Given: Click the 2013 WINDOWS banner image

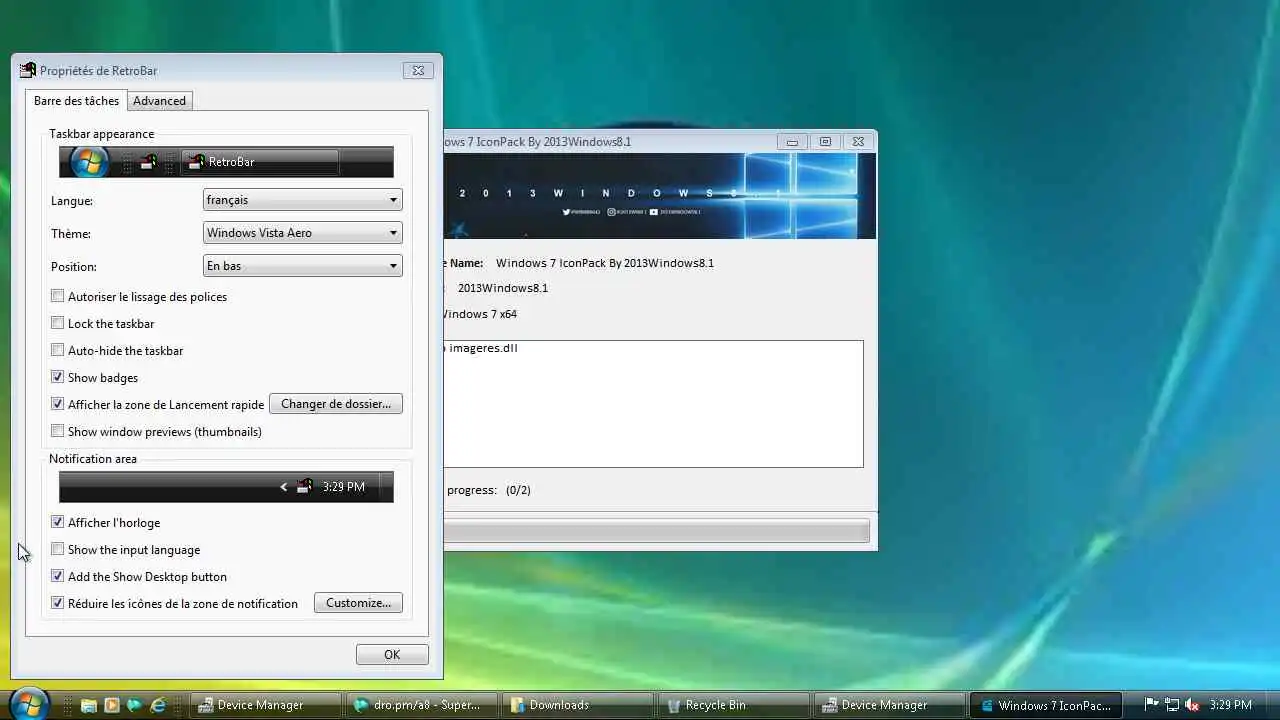Looking at the screenshot, I should (660, 196).
